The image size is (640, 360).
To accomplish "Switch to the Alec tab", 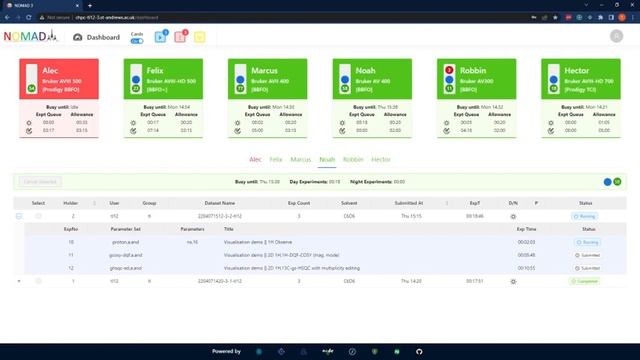I will click(256, 160).
